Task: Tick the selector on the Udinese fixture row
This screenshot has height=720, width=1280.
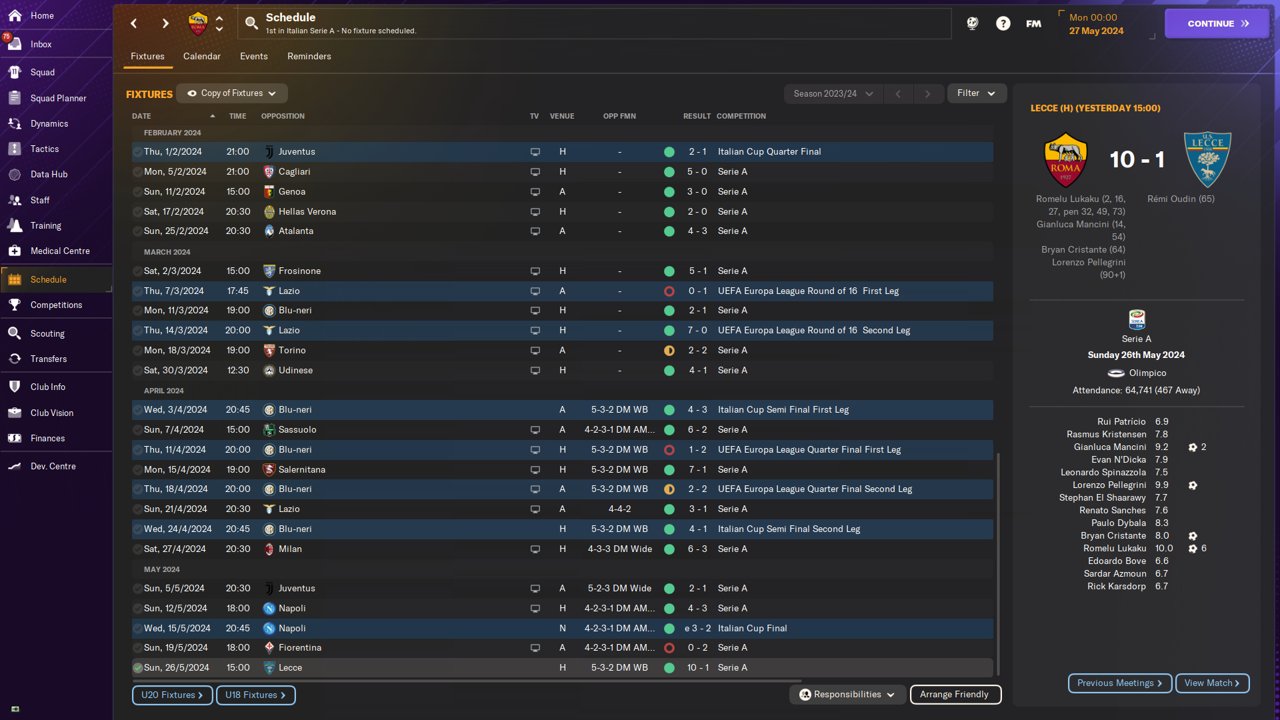Action: click(138, 370)
